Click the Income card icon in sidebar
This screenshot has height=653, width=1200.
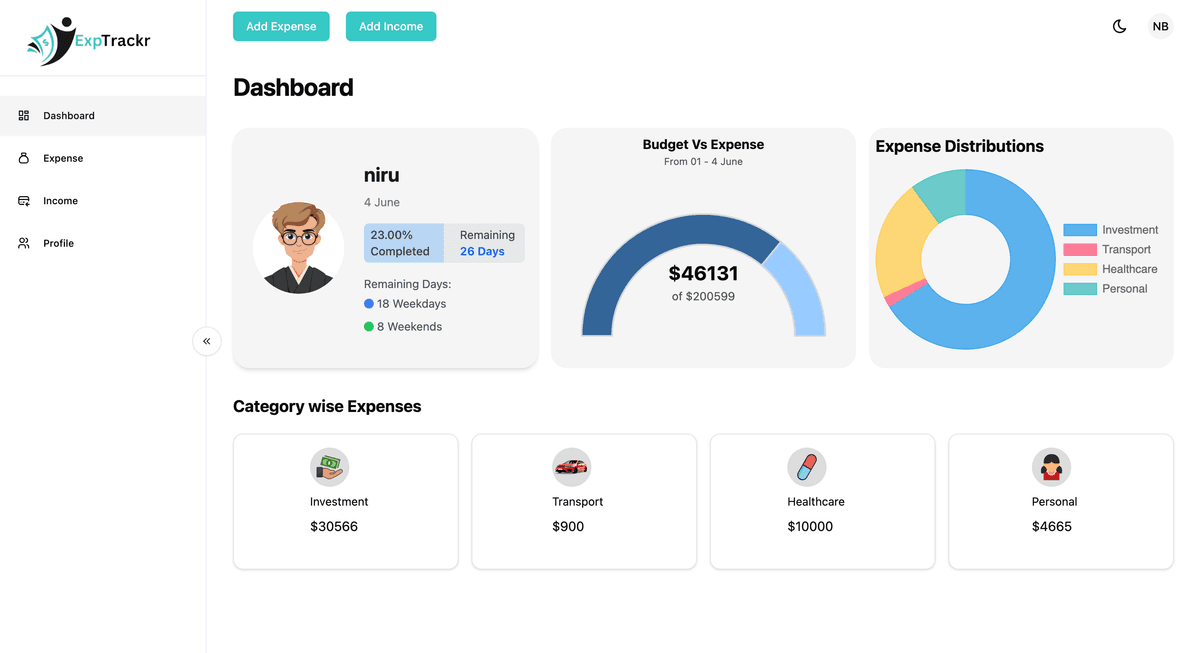pos(24,201)
